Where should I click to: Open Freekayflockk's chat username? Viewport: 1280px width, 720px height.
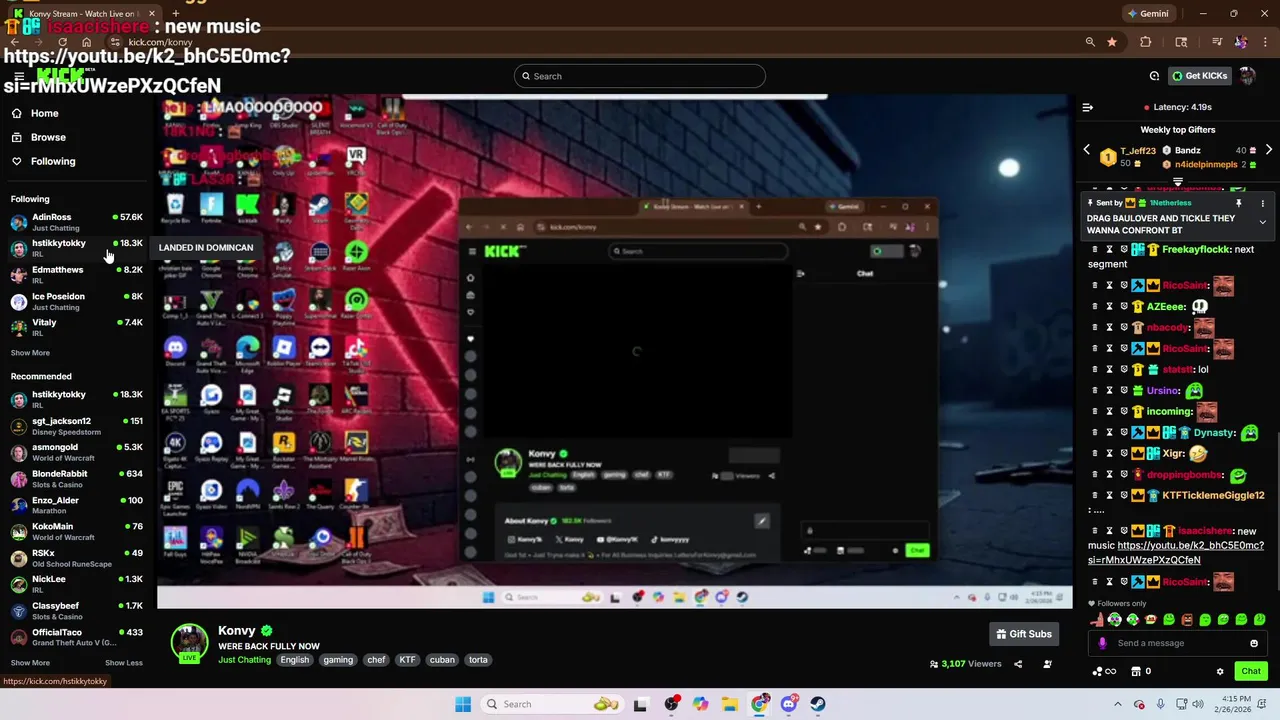(x=1195, y=249)
